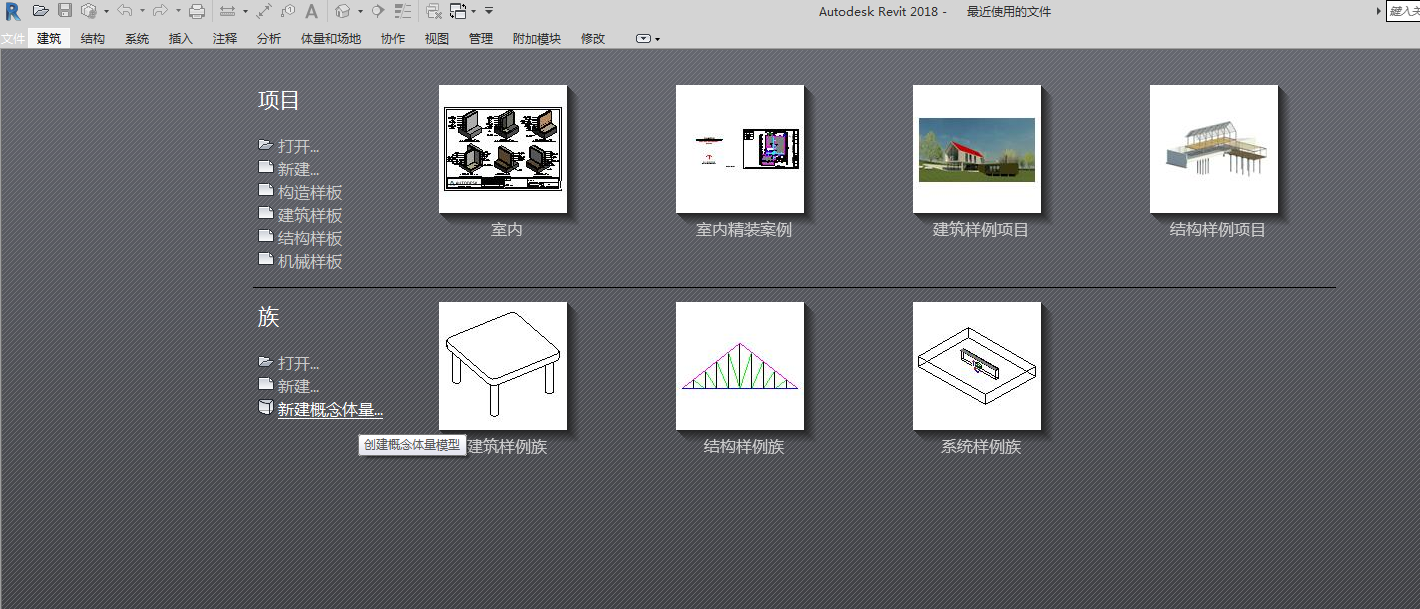Open the 体量和场地 ribbon tab
This screenshot has height=609, width=1420.
click(x=331, y=39)
